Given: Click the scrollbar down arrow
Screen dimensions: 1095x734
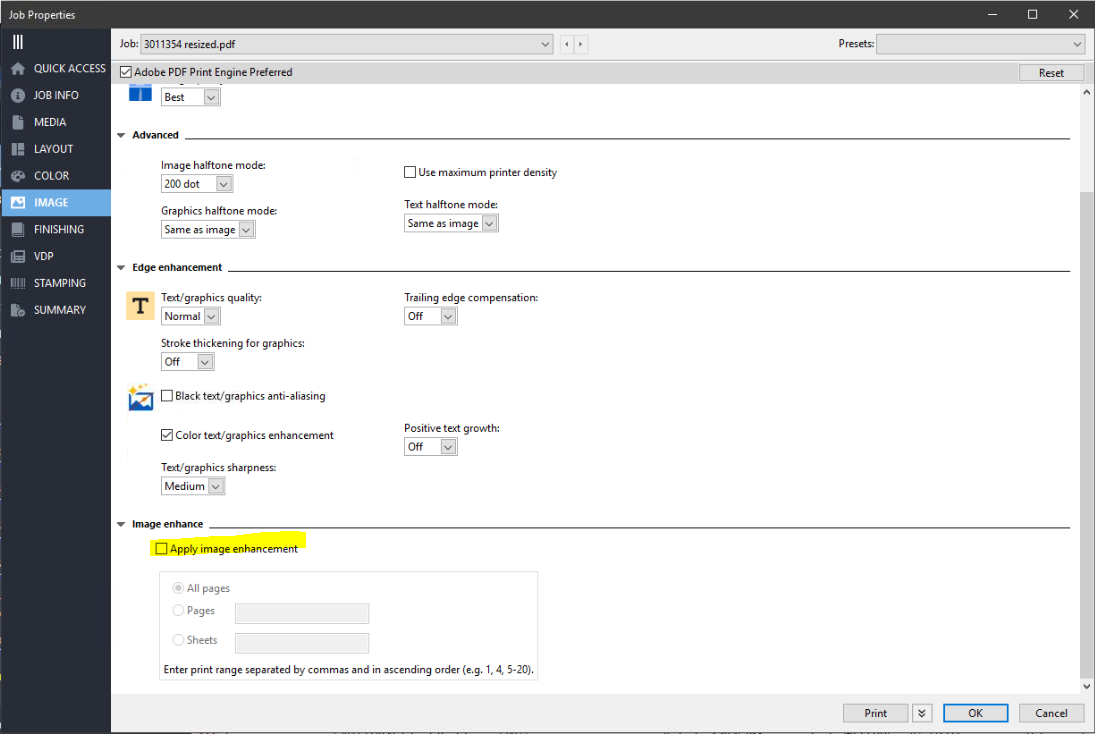Looking at the screenshot, I should pyautogui.click(x=1086, y=687).
